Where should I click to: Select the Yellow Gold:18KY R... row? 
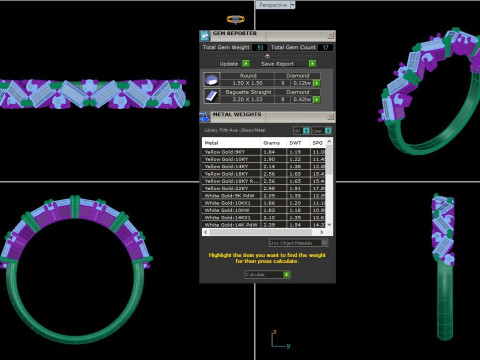click(264, 181)
